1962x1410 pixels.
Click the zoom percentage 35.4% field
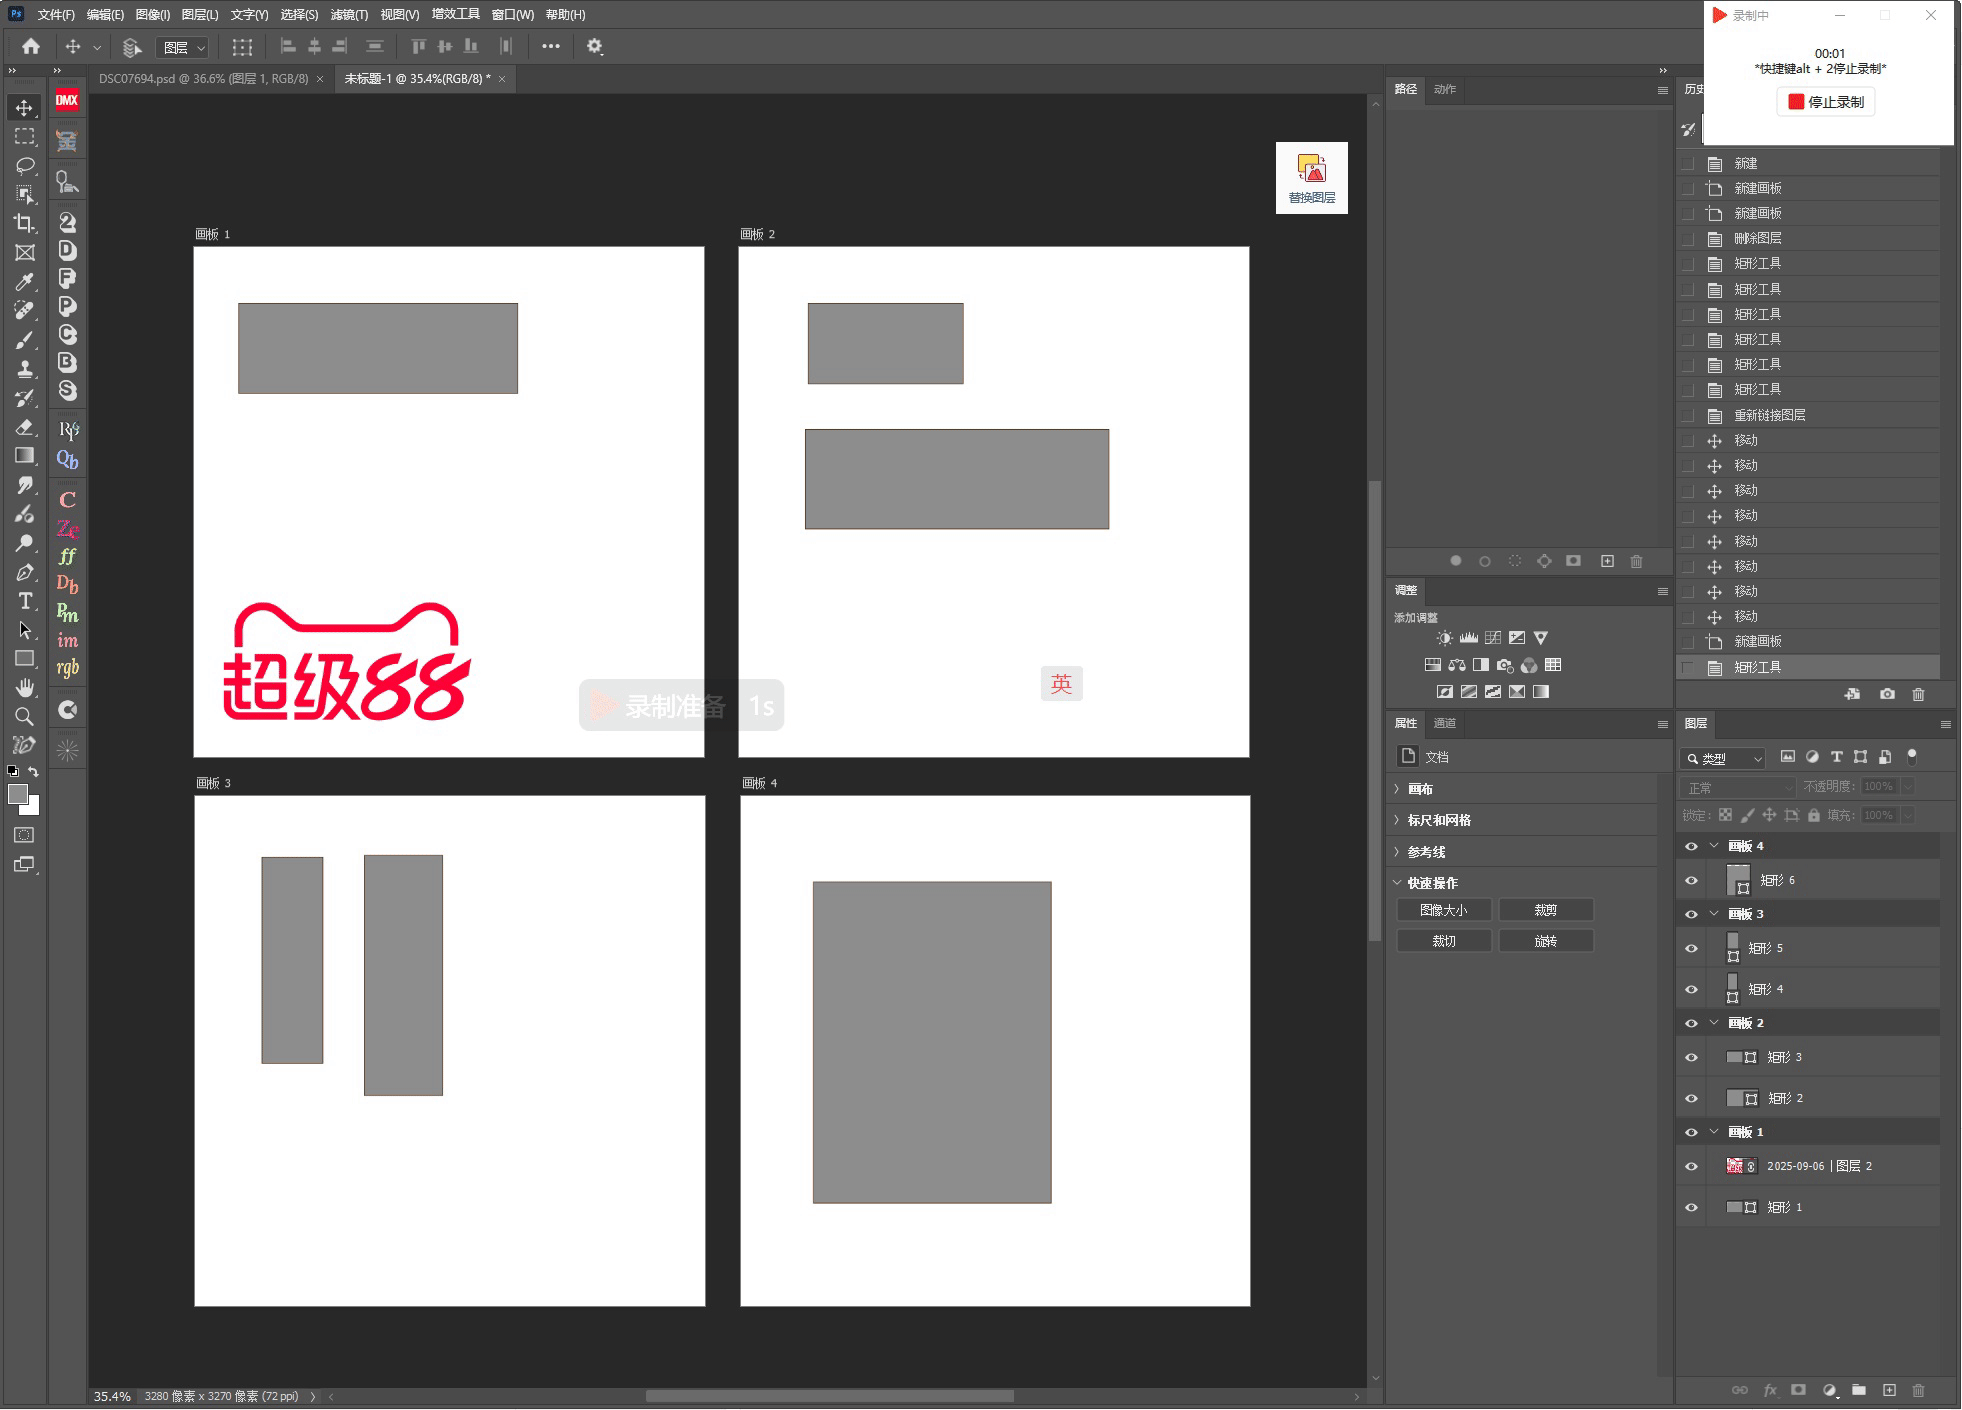112,1396
